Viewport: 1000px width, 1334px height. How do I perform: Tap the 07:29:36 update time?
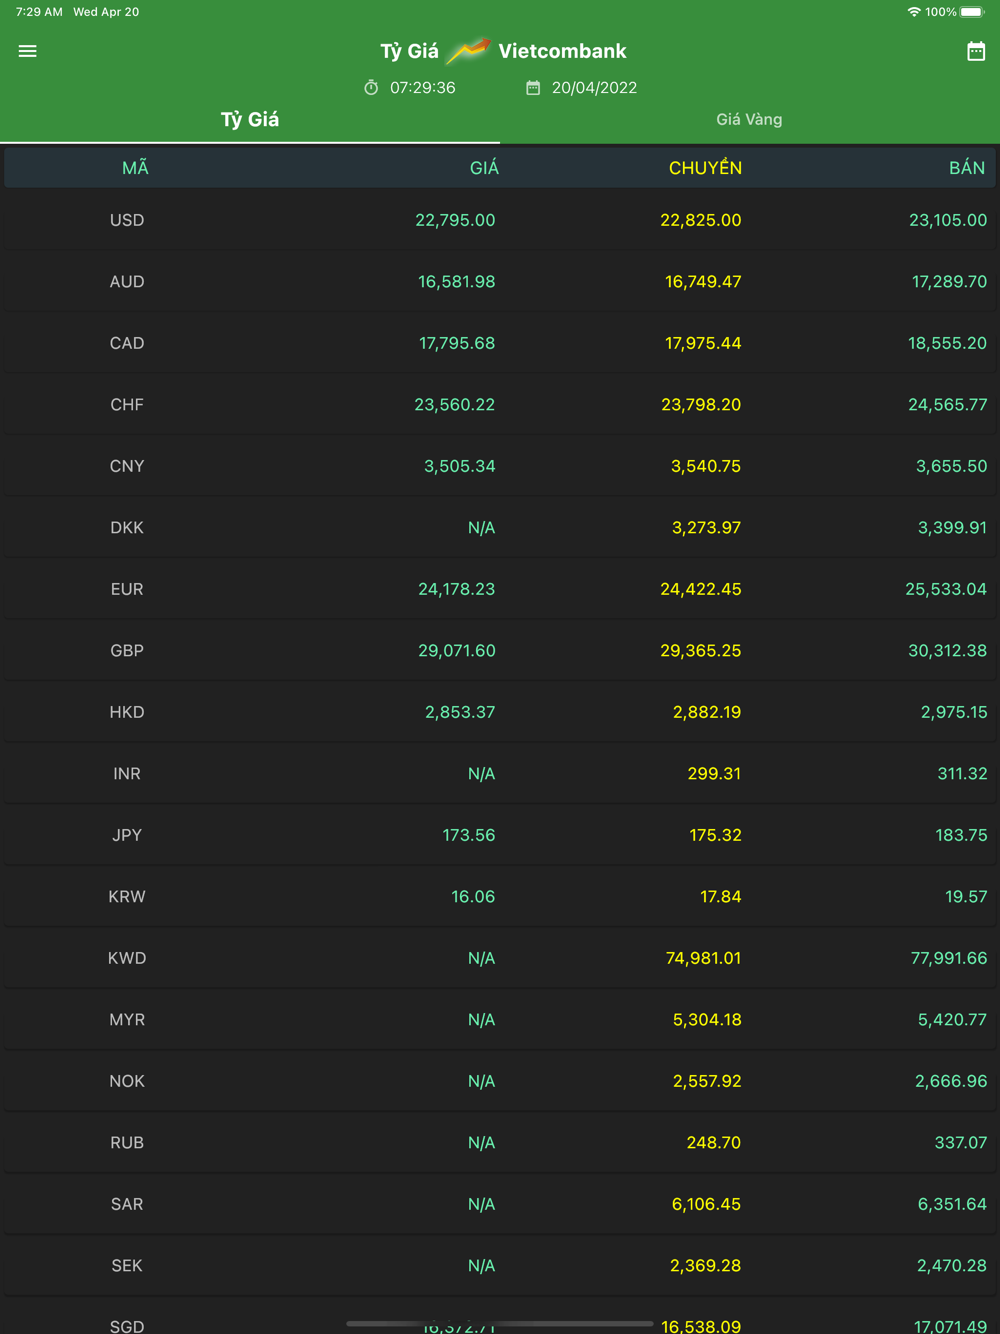(x=423, y=88)
